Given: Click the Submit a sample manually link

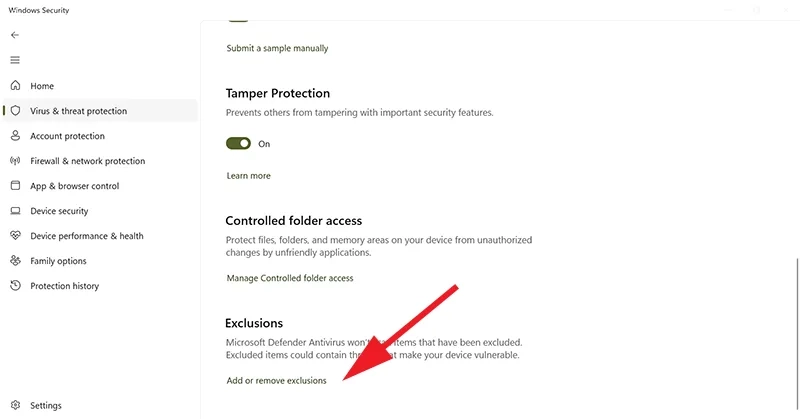Looking at the screenshot, I should pyautogui.click(x=277, y=48).
